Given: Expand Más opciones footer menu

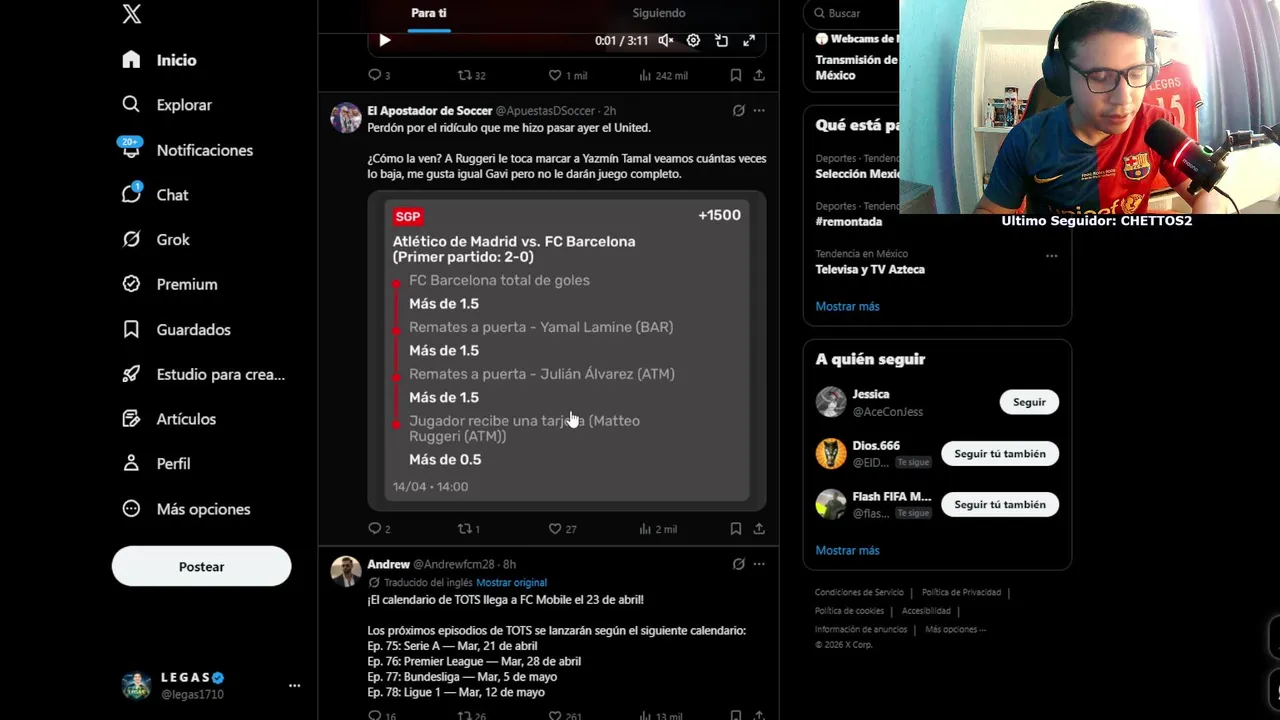Looking at the screenshot, I should click(955, 630).
